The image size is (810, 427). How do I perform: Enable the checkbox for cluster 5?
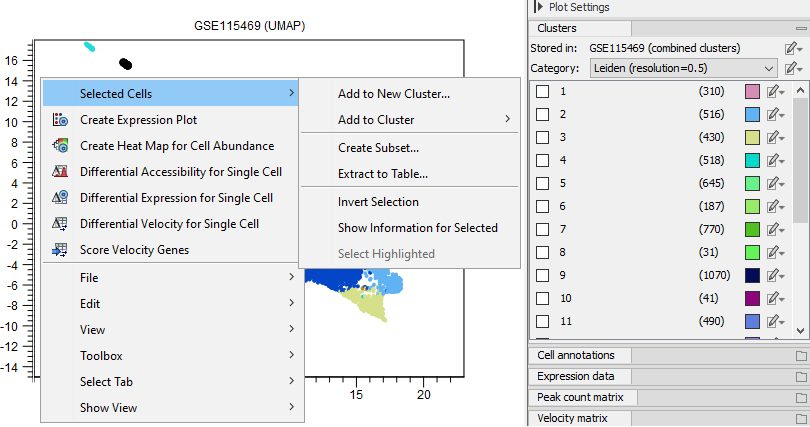point(542,184)
